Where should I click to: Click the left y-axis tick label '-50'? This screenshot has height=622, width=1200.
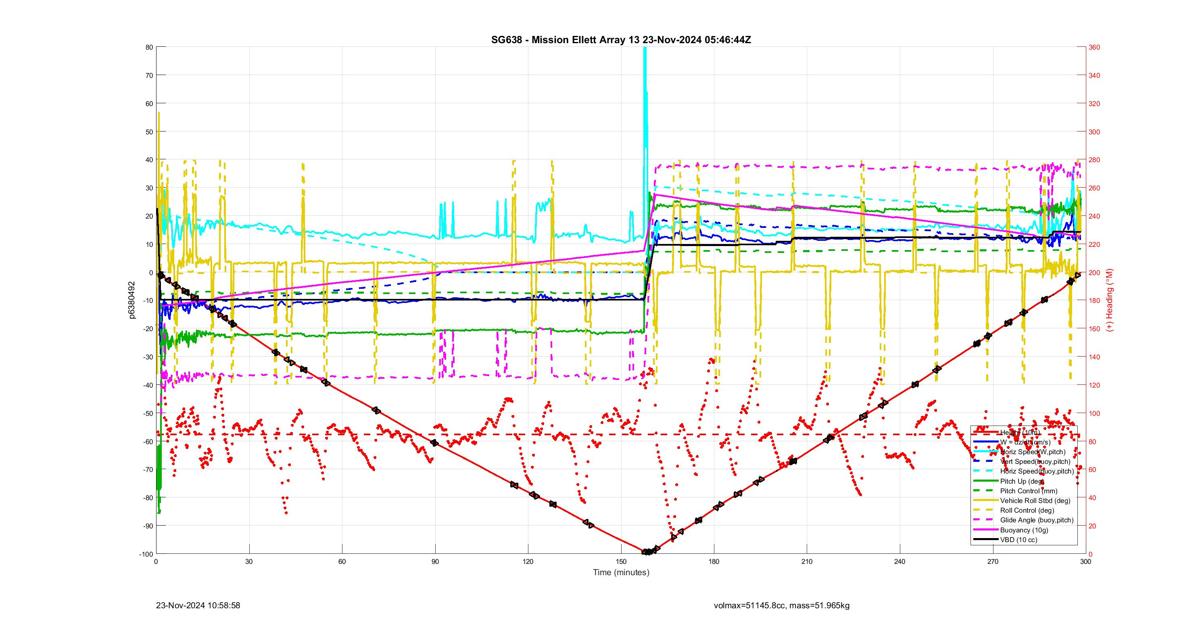click(x=147, y=413)
